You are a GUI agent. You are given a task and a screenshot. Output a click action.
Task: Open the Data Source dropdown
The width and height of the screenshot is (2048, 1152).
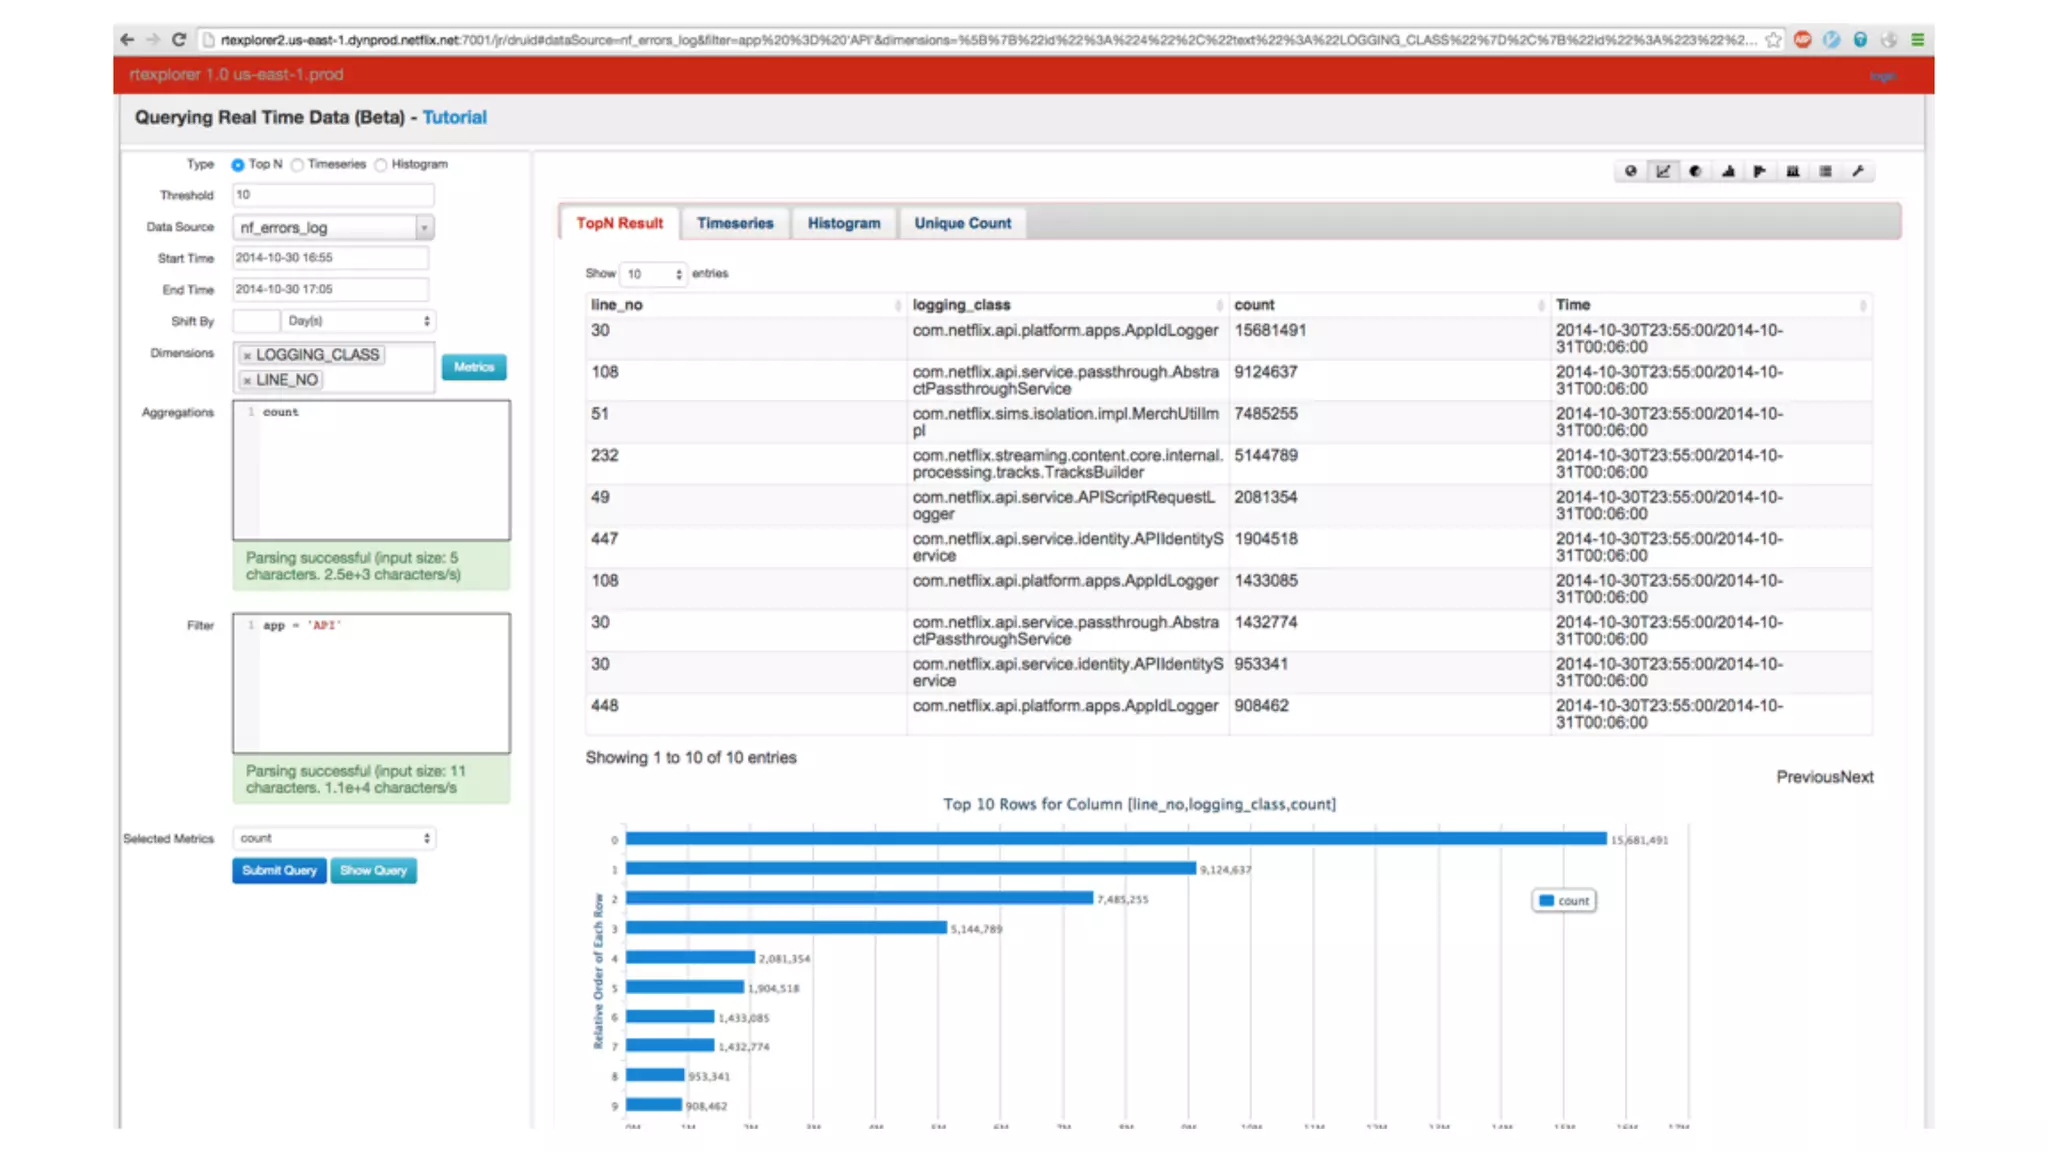[x=333, y=227]
